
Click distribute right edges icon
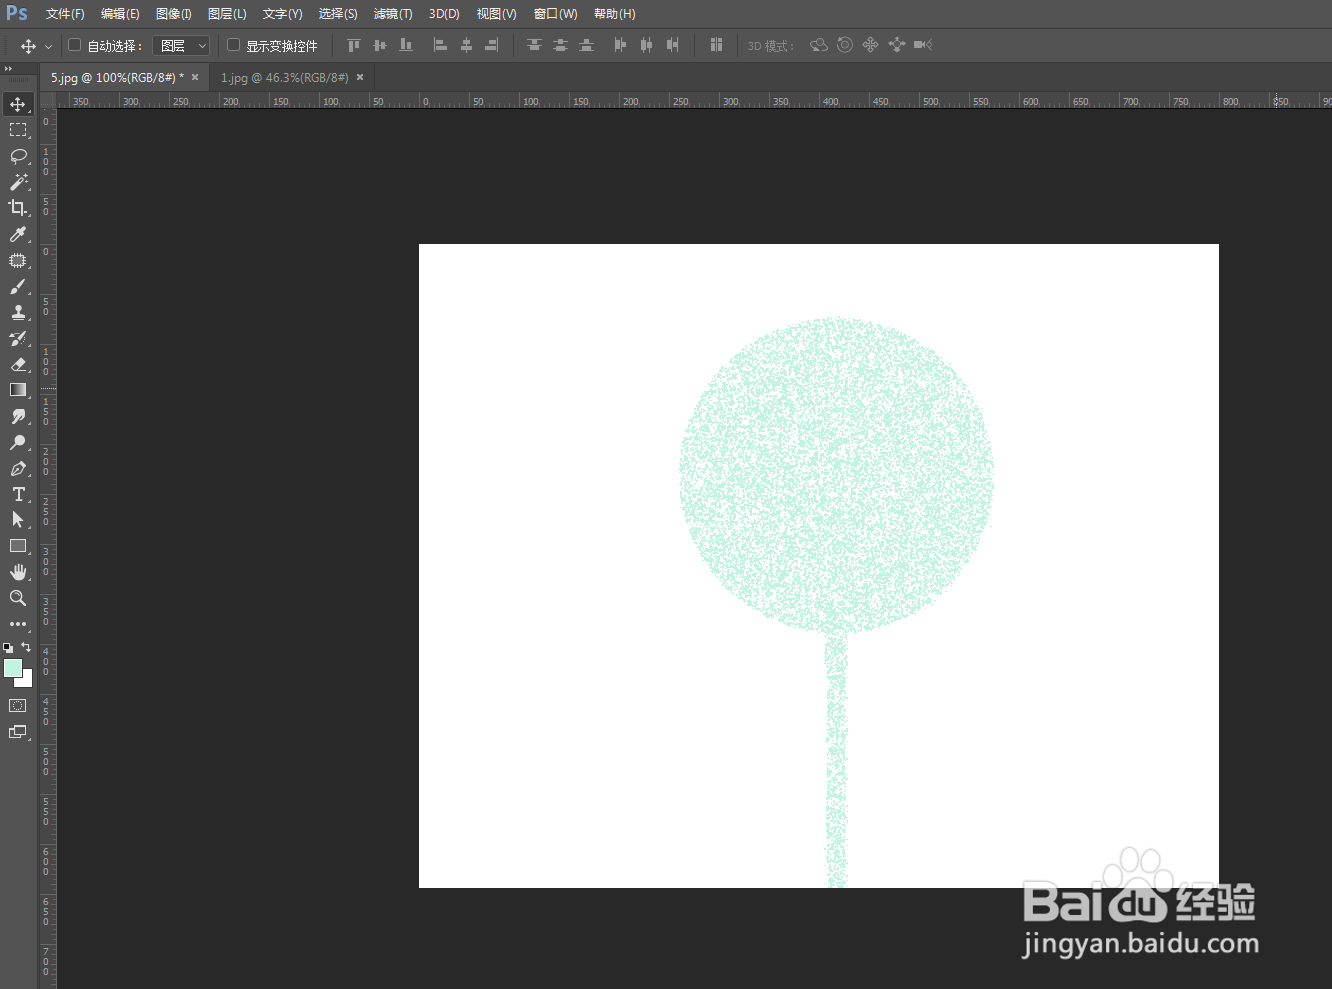(x=673, y=45)
